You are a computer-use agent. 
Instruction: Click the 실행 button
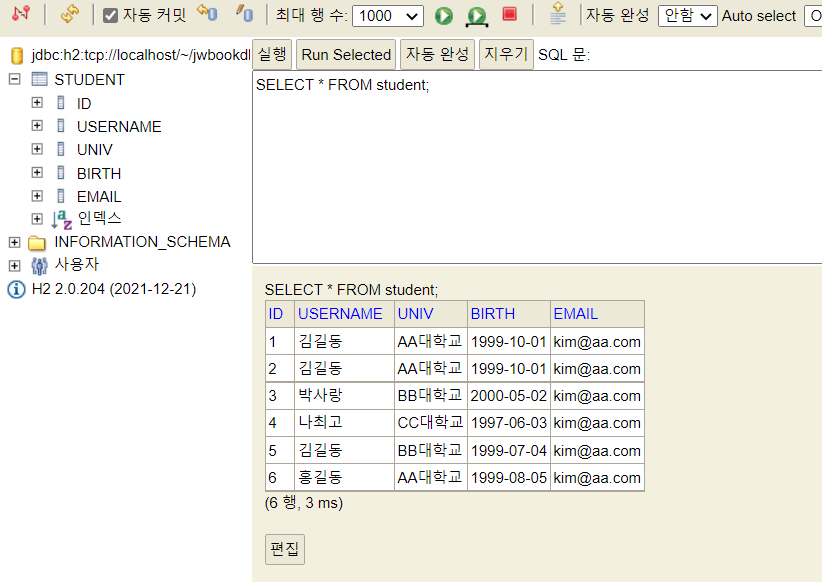tap(272, 54)
